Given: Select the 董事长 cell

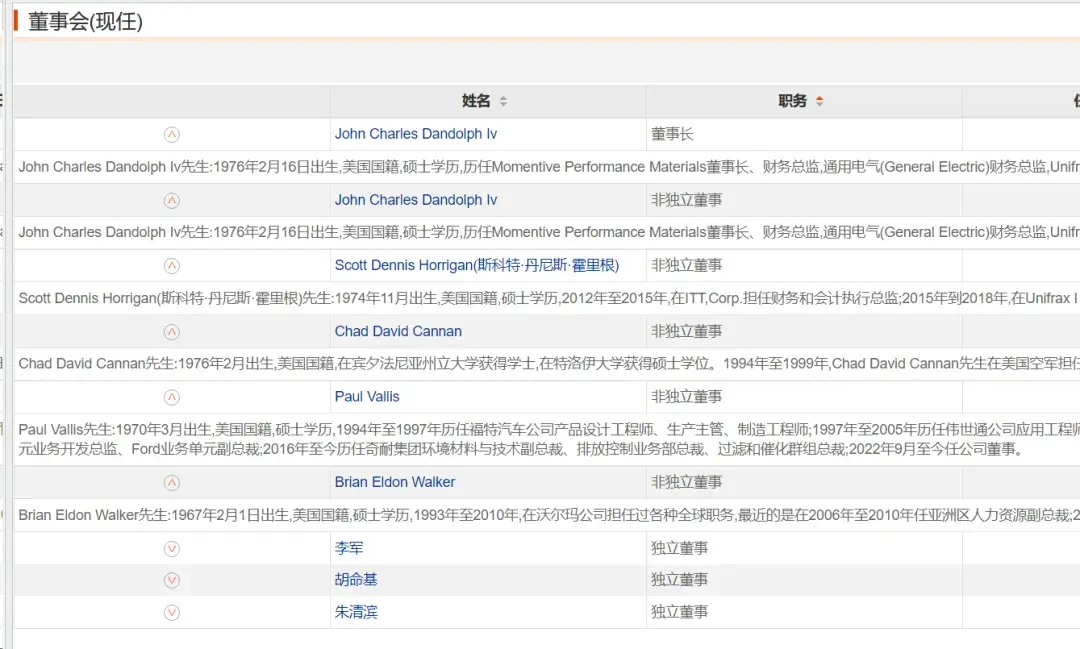Looking at the screenshot, I should click(x=804, y=134).
